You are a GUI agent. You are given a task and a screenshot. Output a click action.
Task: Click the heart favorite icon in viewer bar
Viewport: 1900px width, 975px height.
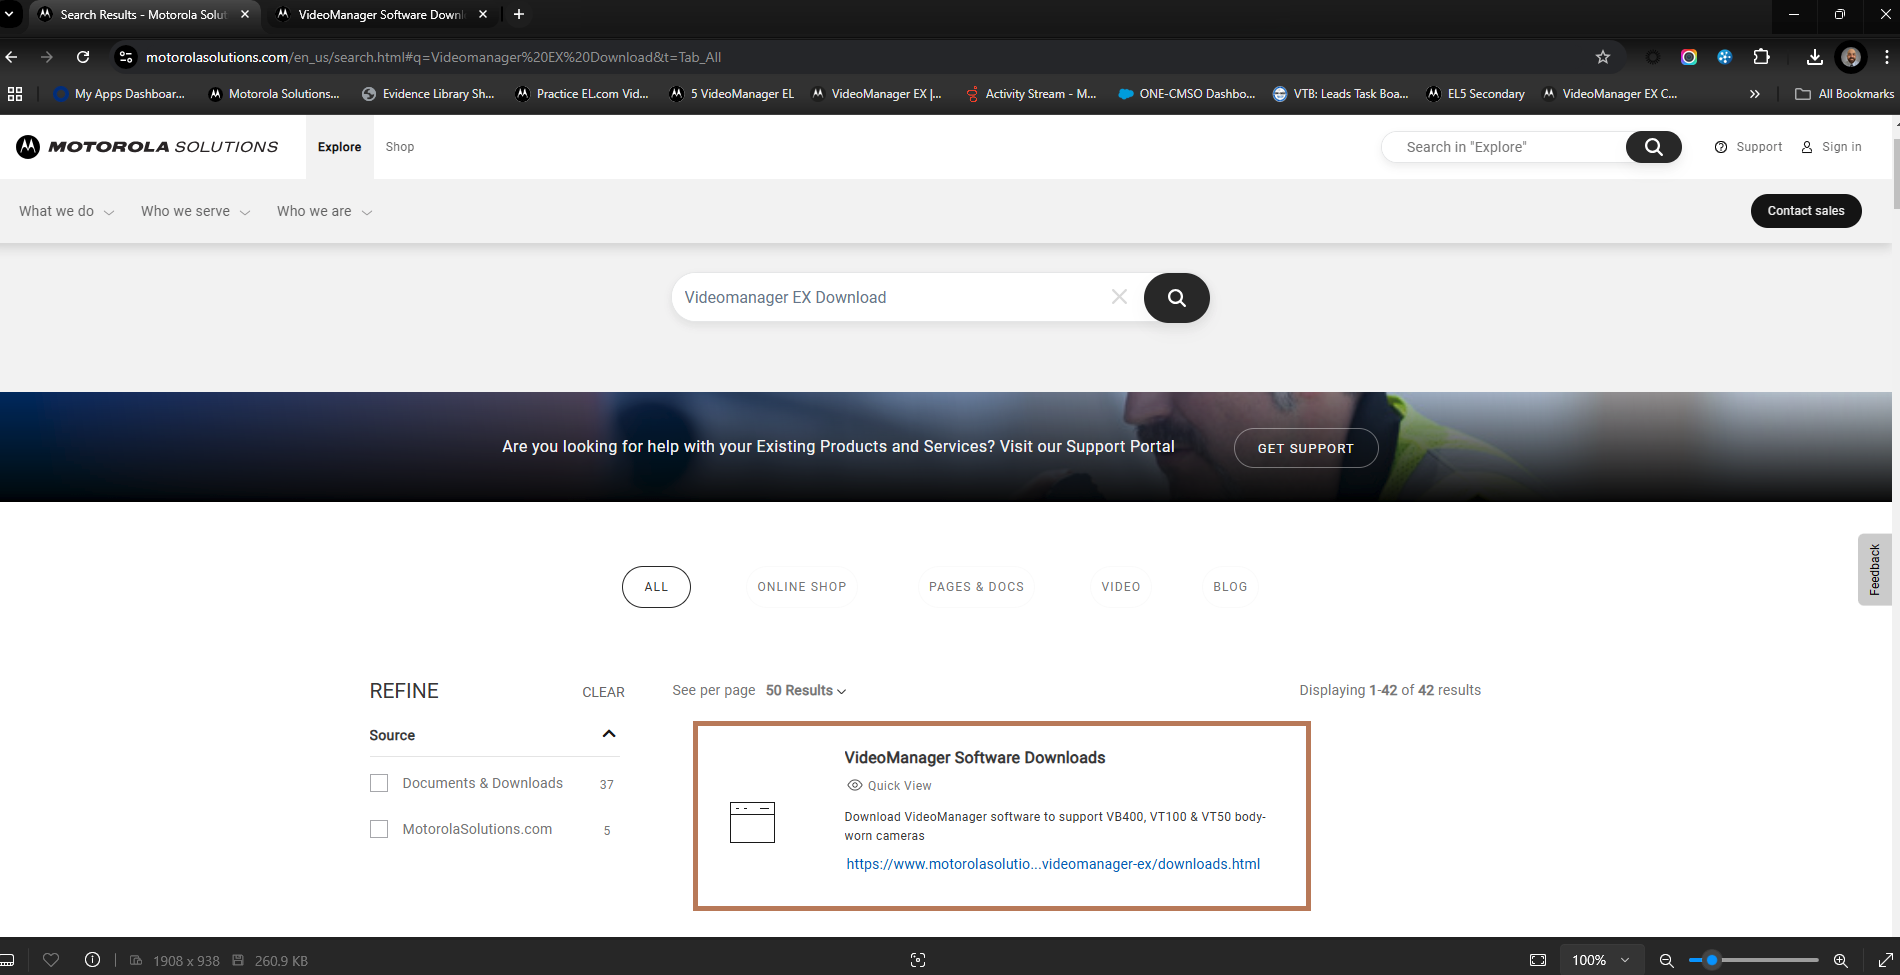(51, 960)
